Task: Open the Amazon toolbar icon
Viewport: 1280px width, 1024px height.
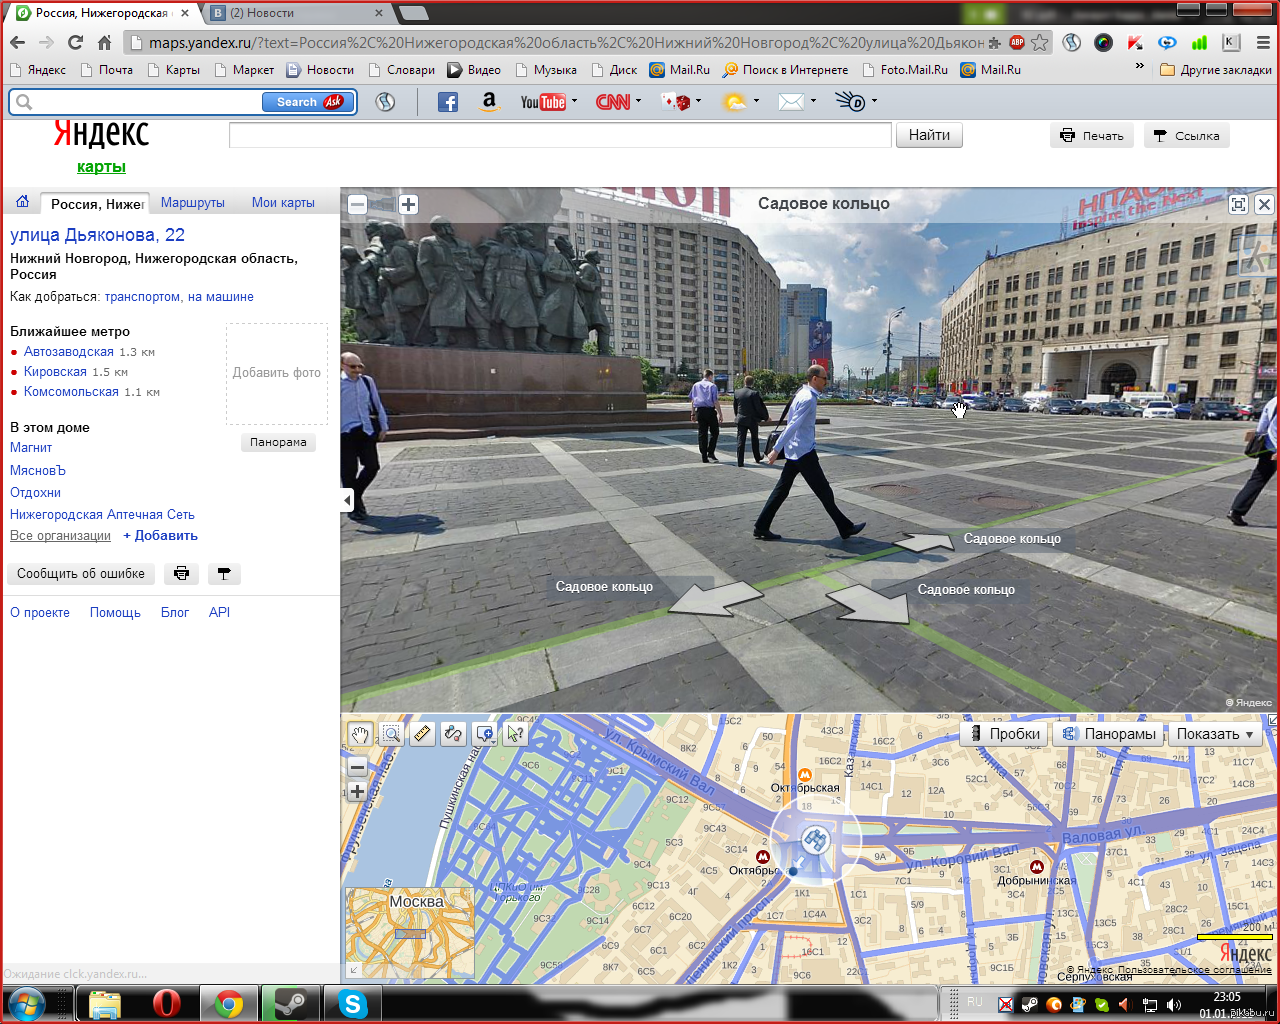Action: point(489,102)
